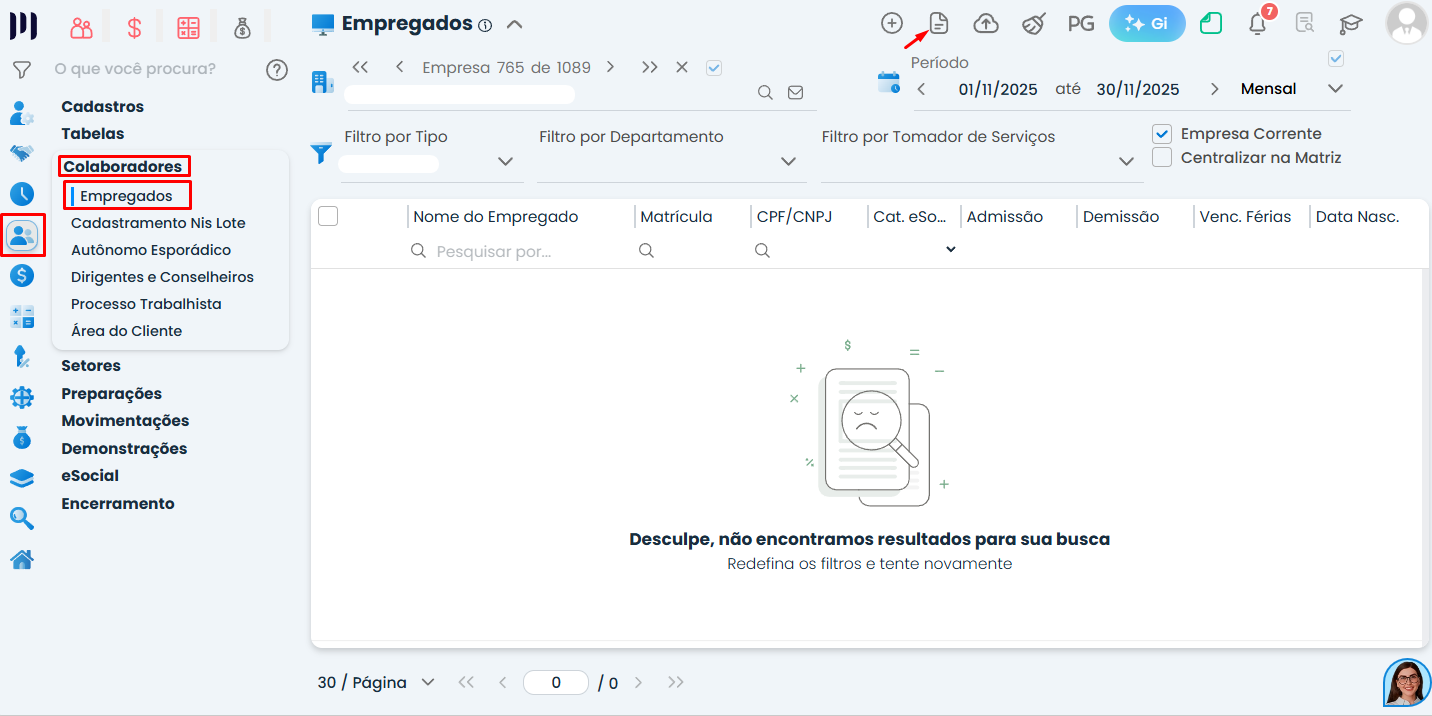This screenshot has width=1432, height=716.
Task: Open the cloud upload icon
Action: click(986, 23)
